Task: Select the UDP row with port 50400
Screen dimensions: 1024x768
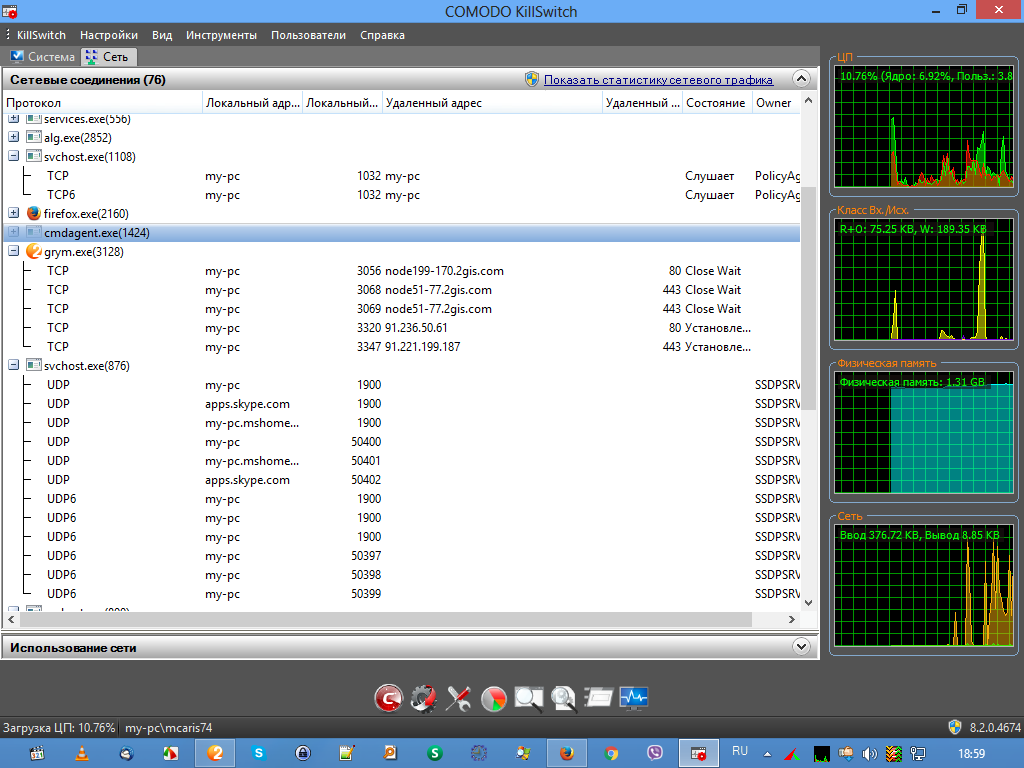Action: (402, 441)
